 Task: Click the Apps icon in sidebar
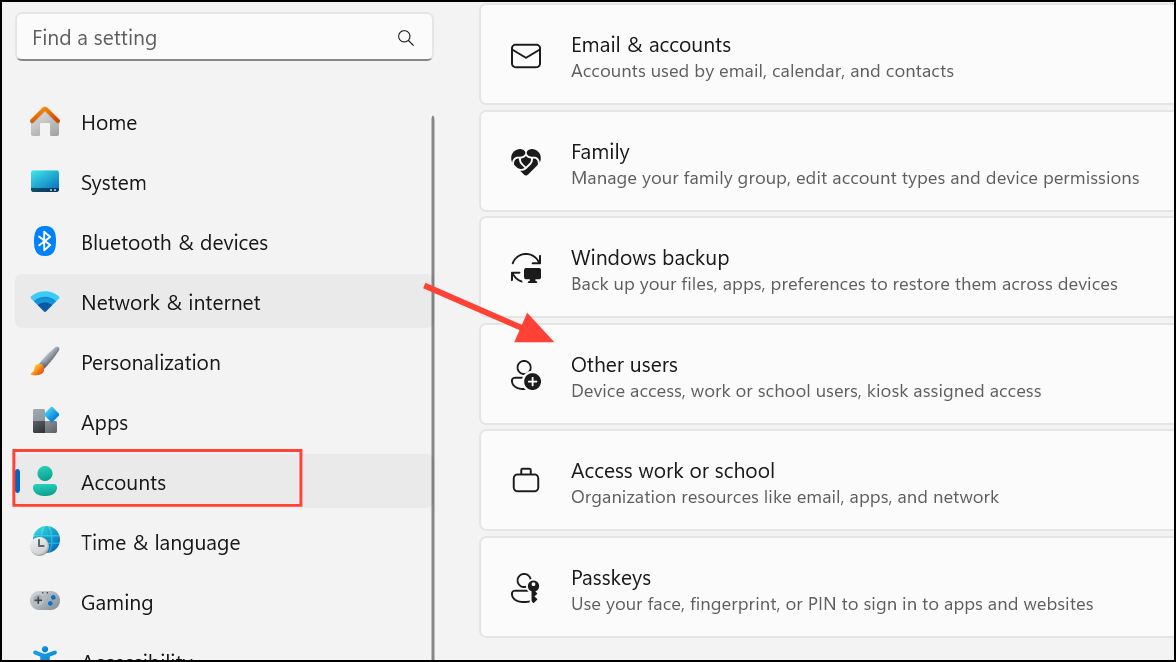[45, 421]
